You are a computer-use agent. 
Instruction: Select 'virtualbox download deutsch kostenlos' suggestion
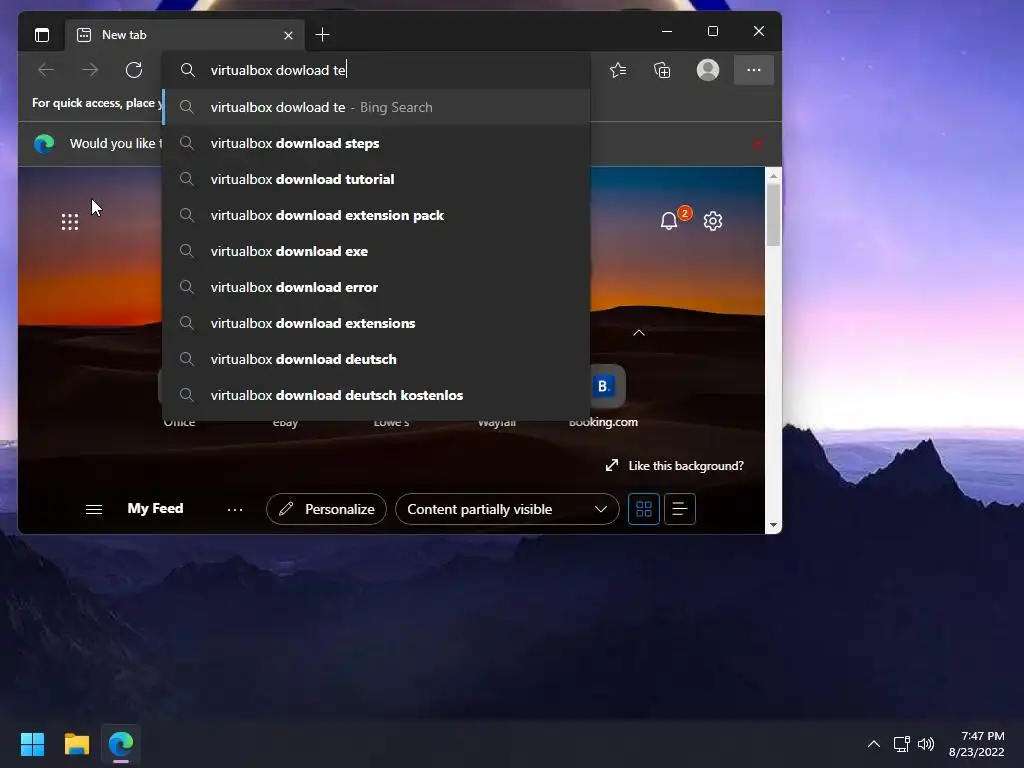376,394
